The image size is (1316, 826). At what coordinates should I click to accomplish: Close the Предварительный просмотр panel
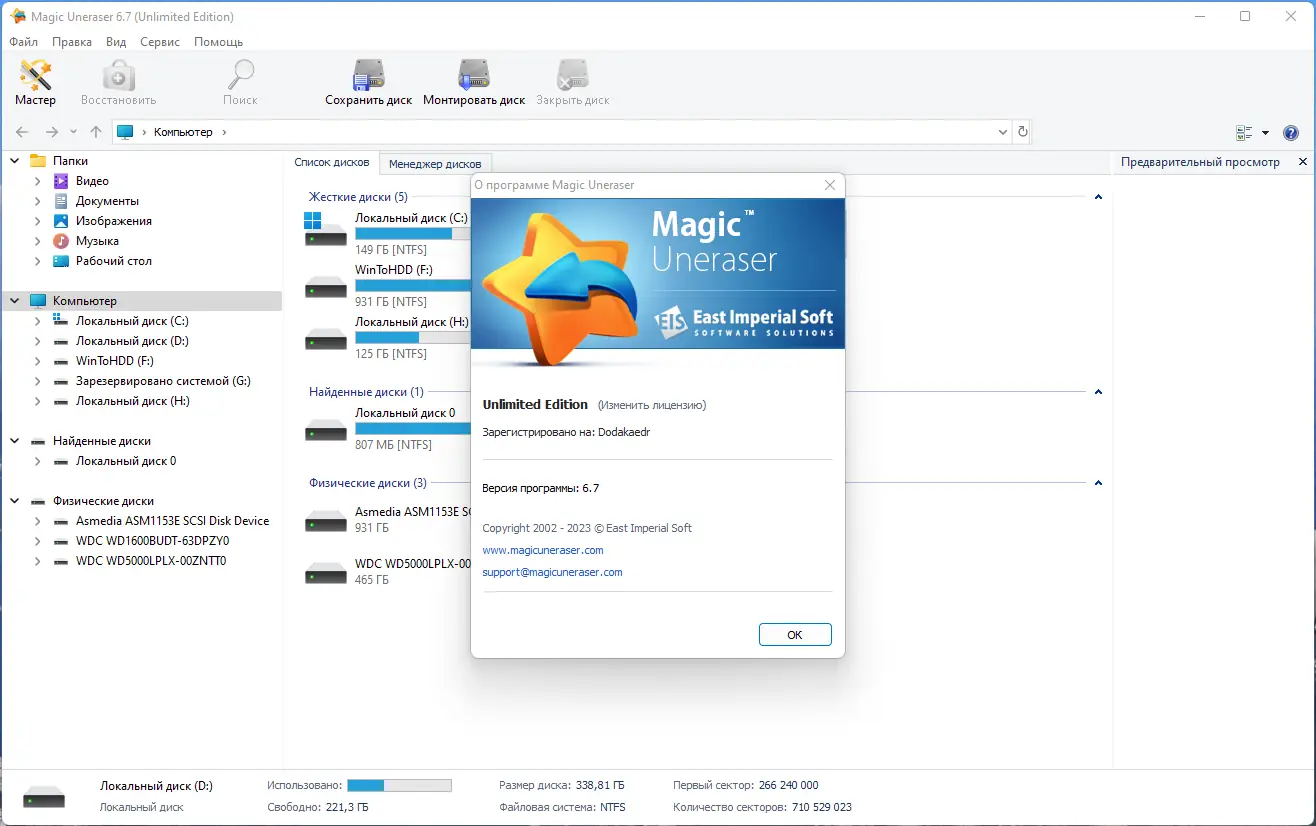coord(1303,161)
